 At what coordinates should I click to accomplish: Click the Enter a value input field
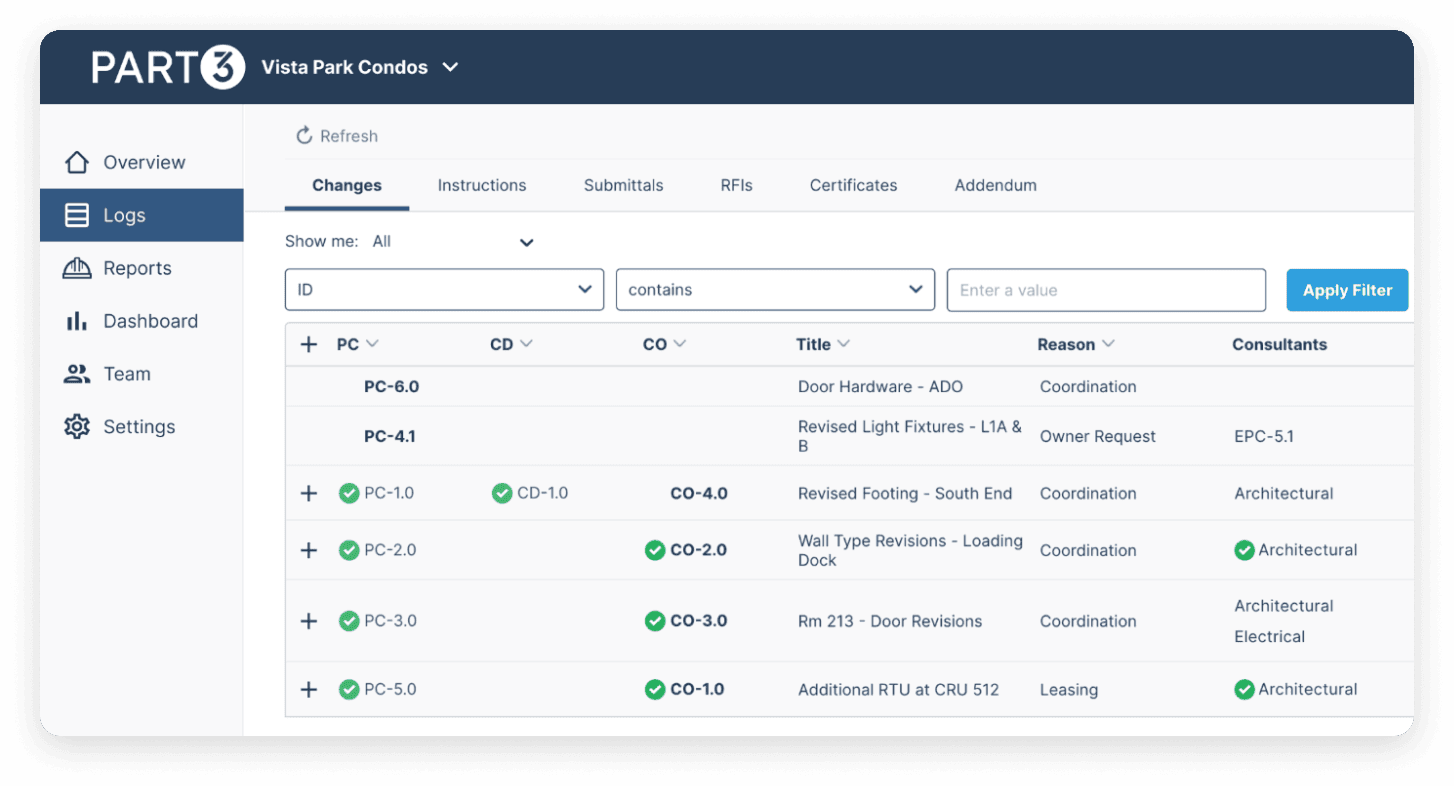pyautogui.click(x=1106, y=290)
